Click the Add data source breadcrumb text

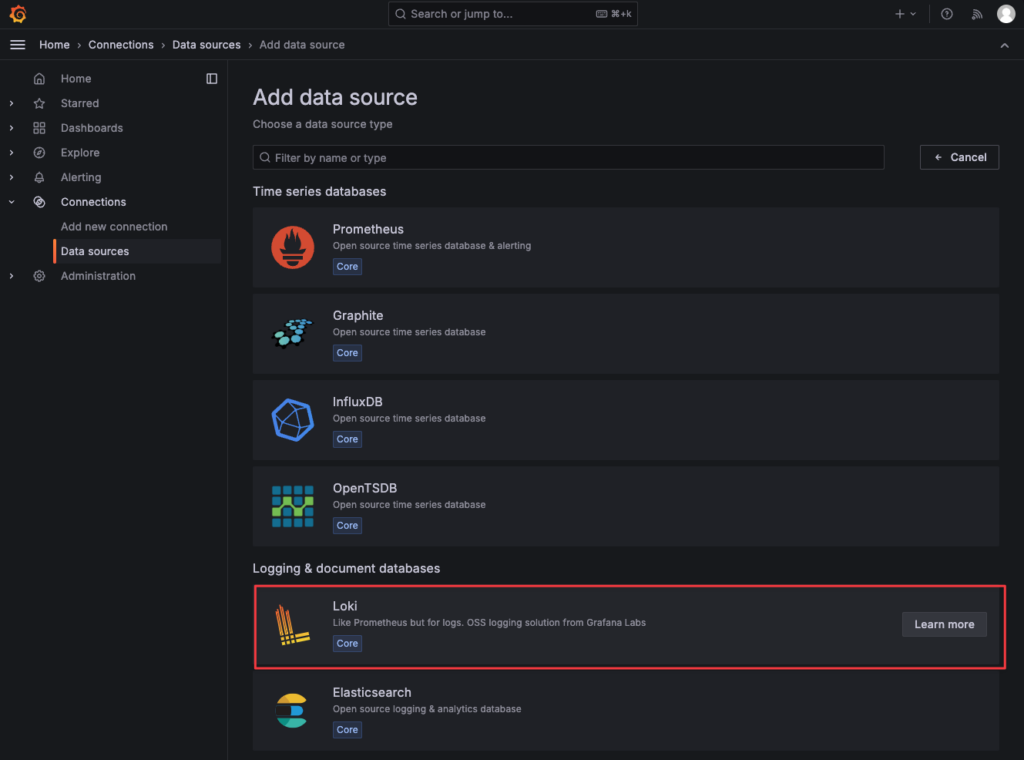tap(302, 45)
